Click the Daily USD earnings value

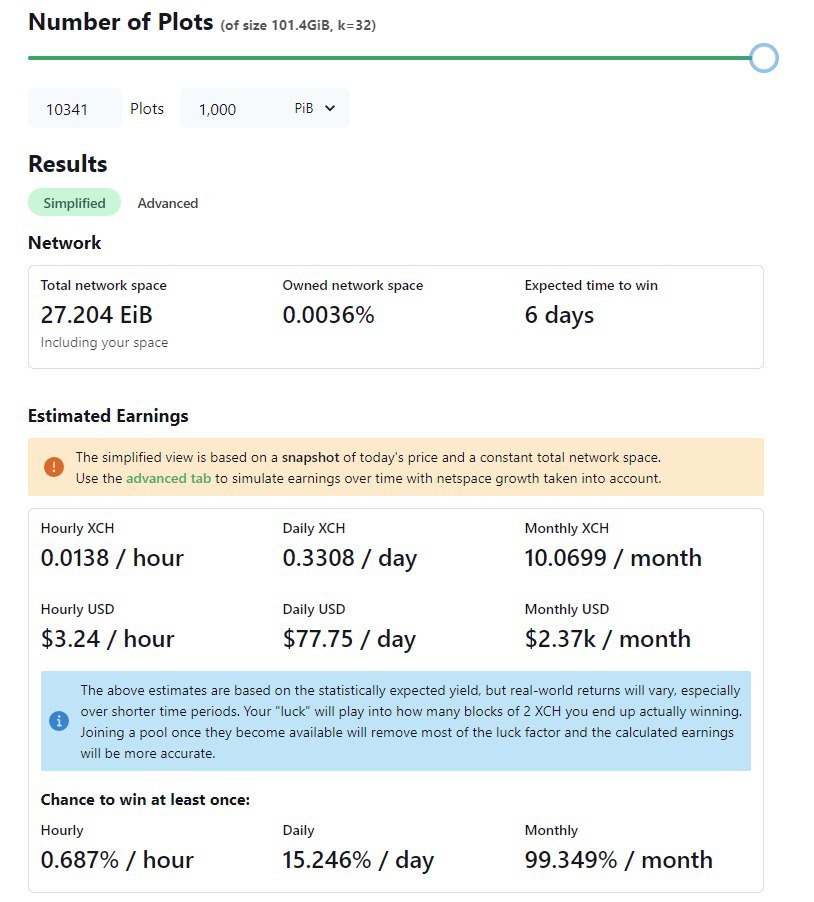click(x=349, y=639)
